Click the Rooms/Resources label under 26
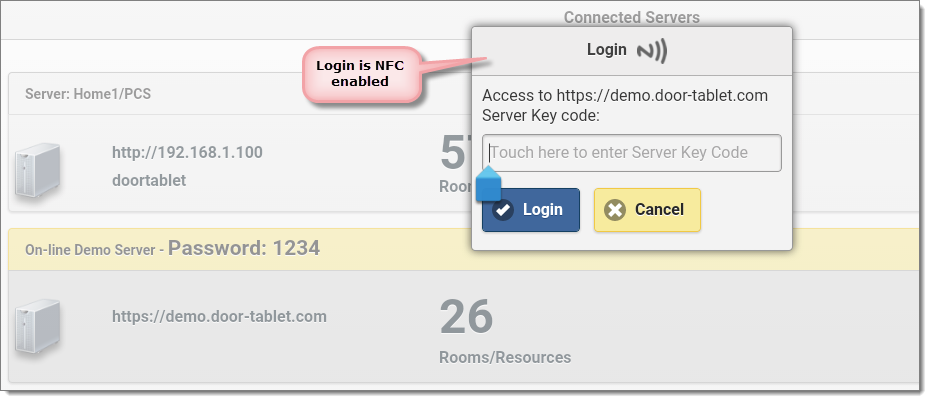This screenshot has height=401, width=930. (505, 357)
